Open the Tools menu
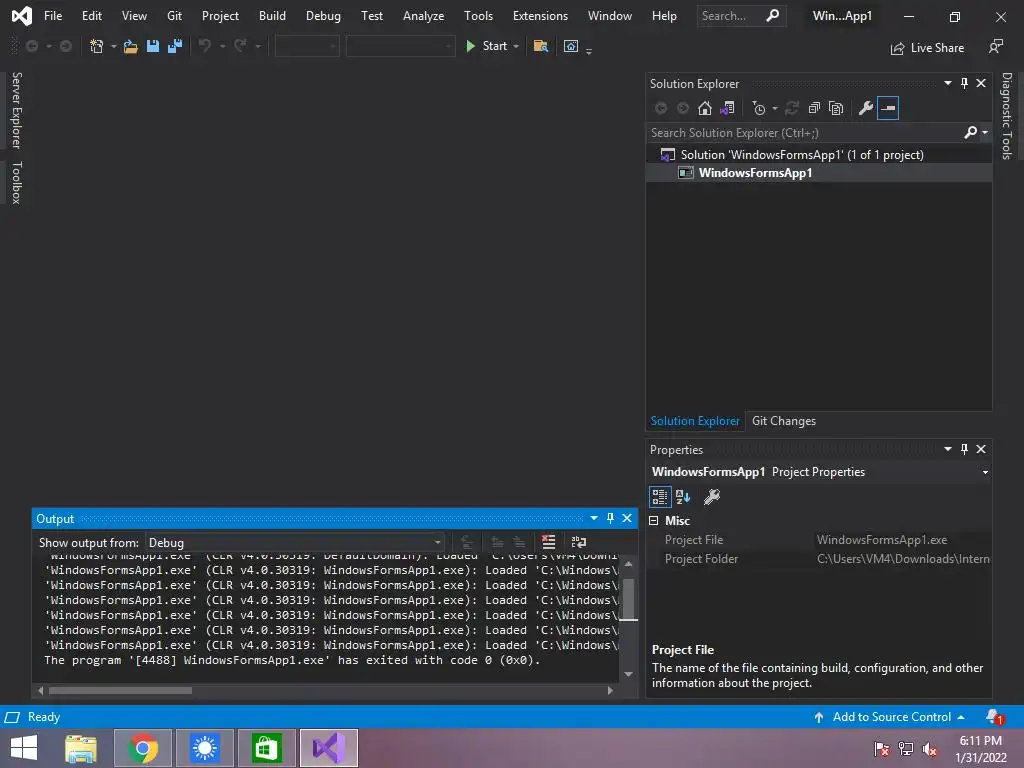 coord(478,16)
